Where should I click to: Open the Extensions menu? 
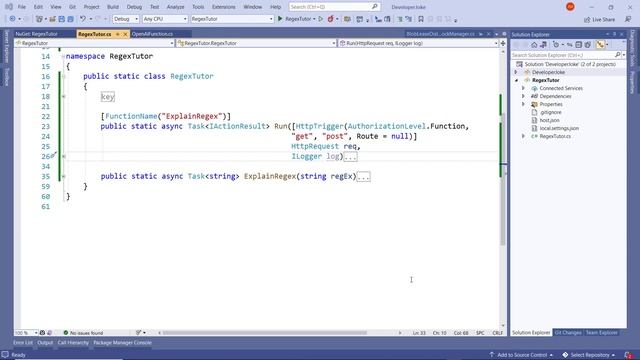pyautogui.click(x=224, y=7)
